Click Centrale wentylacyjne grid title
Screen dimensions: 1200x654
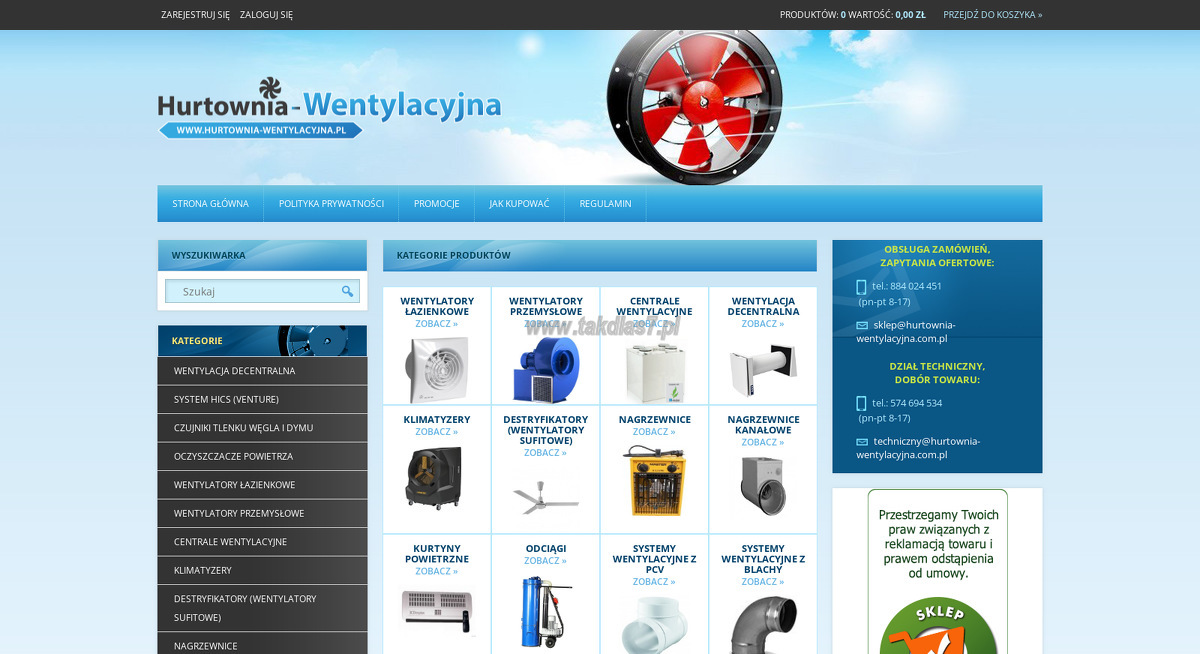coord(655,306)
